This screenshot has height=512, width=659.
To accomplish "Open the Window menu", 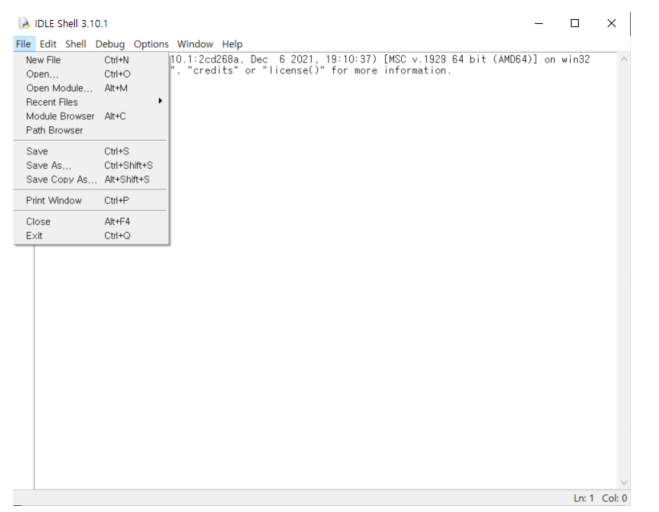I will 195,44.
